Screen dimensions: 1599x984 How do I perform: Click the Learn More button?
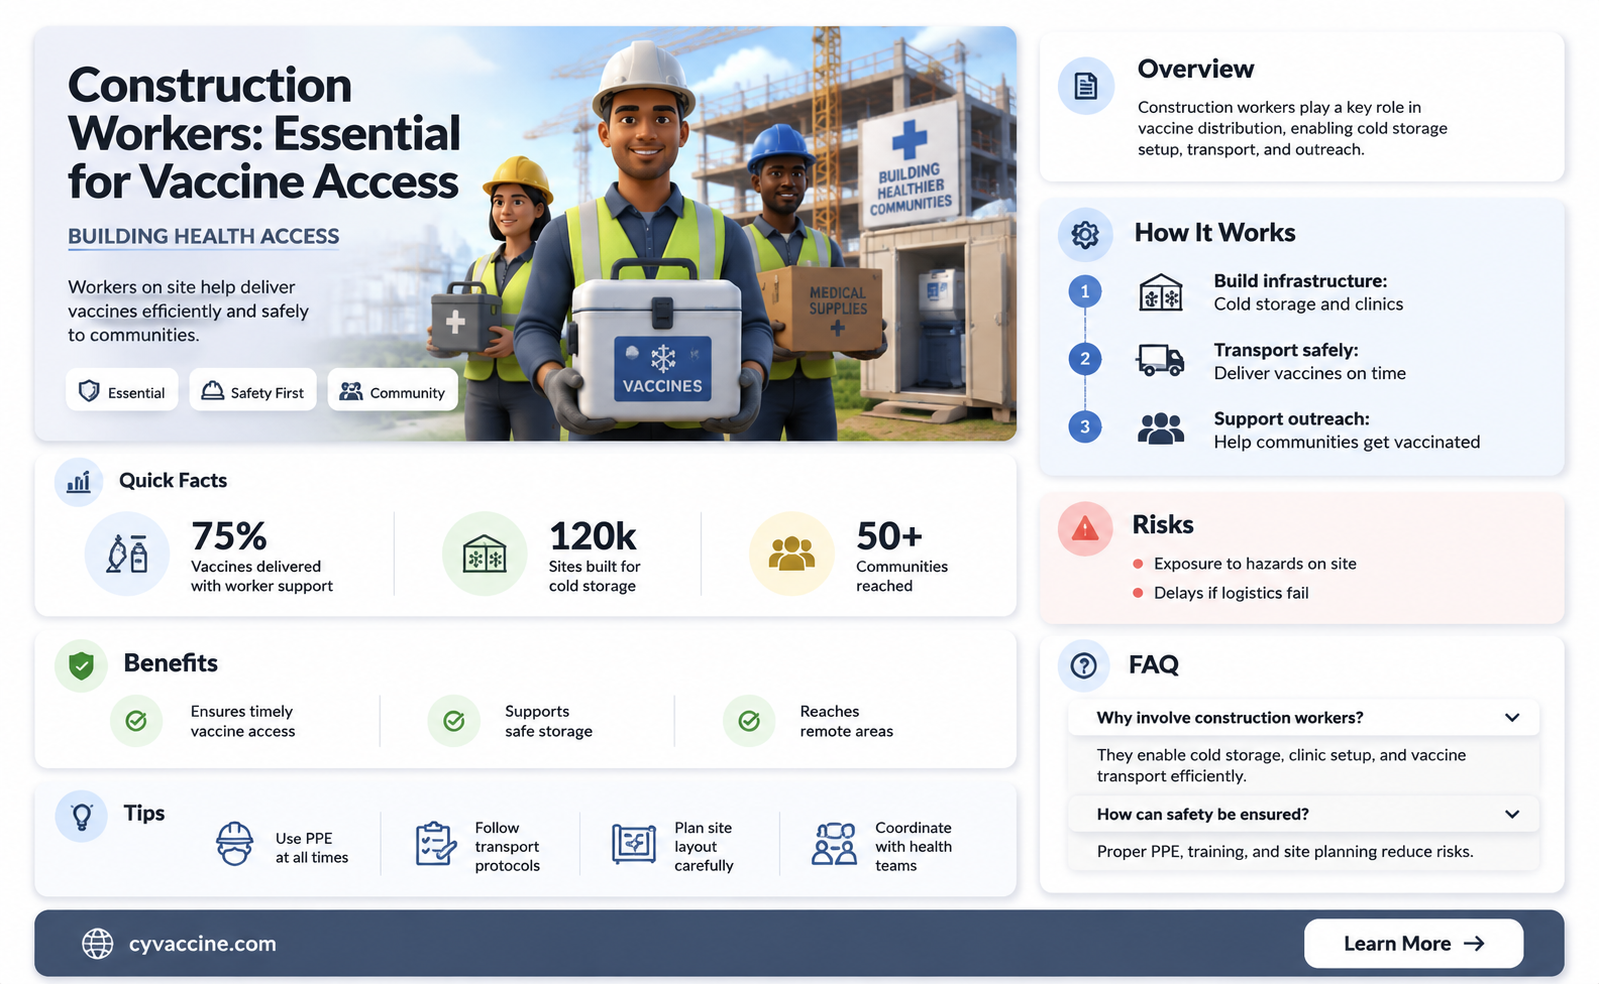coord(1413,944)
